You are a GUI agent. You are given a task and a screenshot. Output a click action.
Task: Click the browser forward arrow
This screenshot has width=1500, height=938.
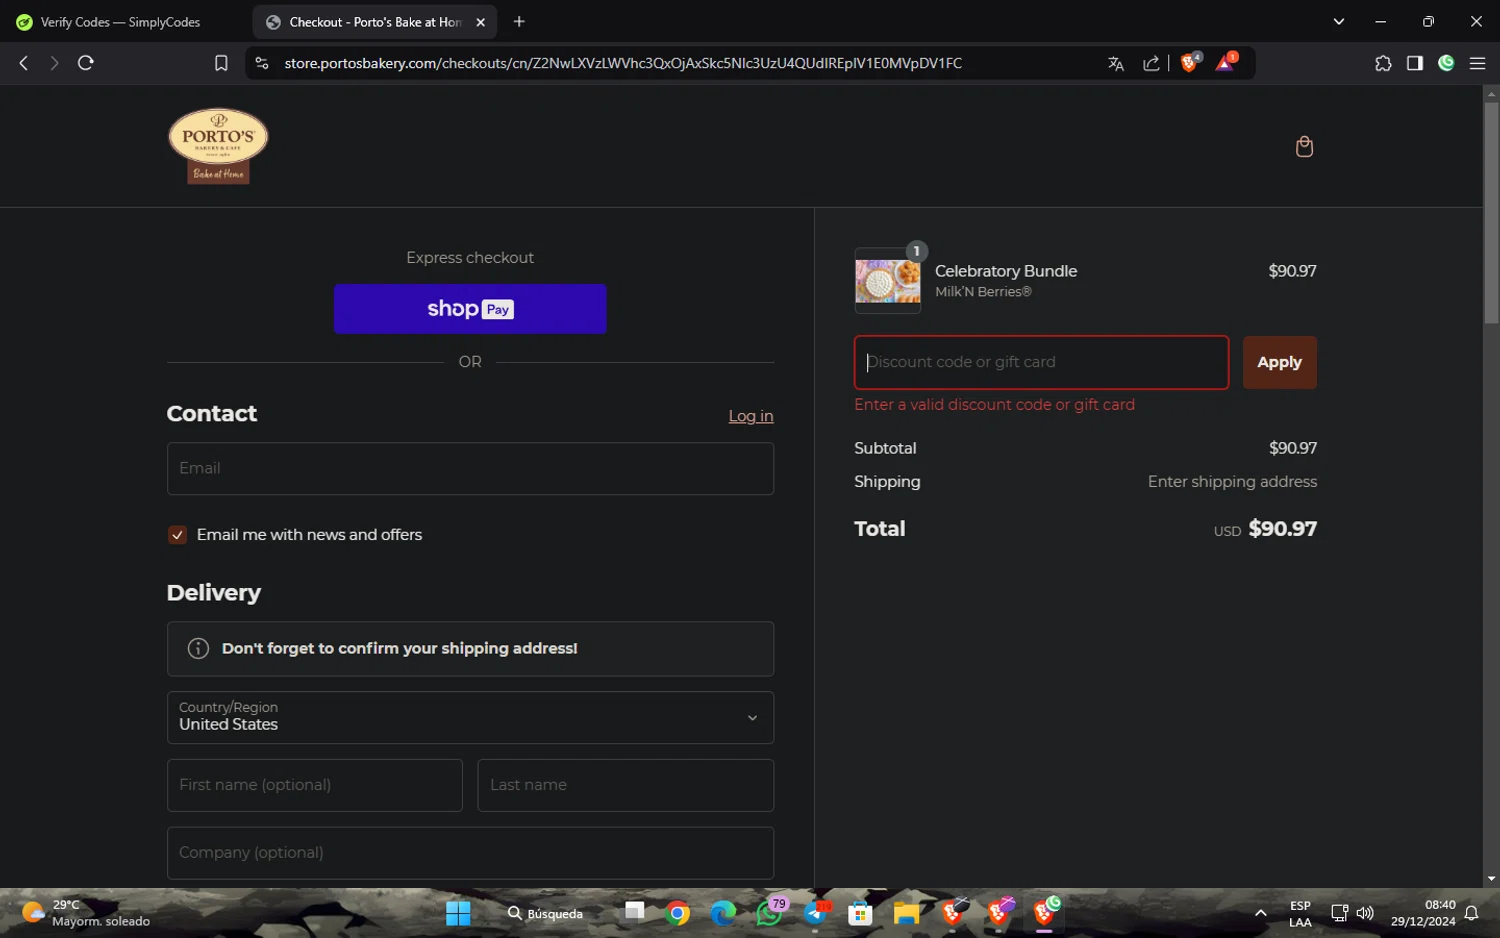[x=54, y=63]
